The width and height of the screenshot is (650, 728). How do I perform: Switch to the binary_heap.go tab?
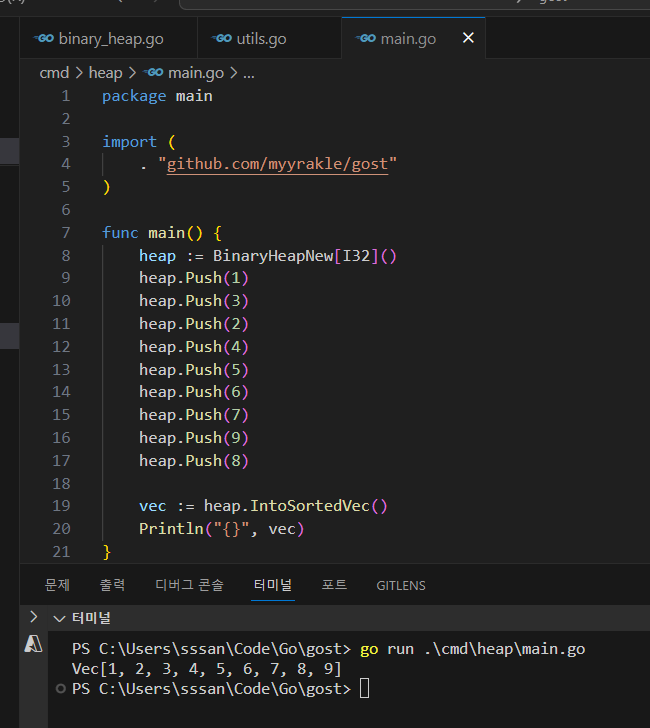[110, 39]
